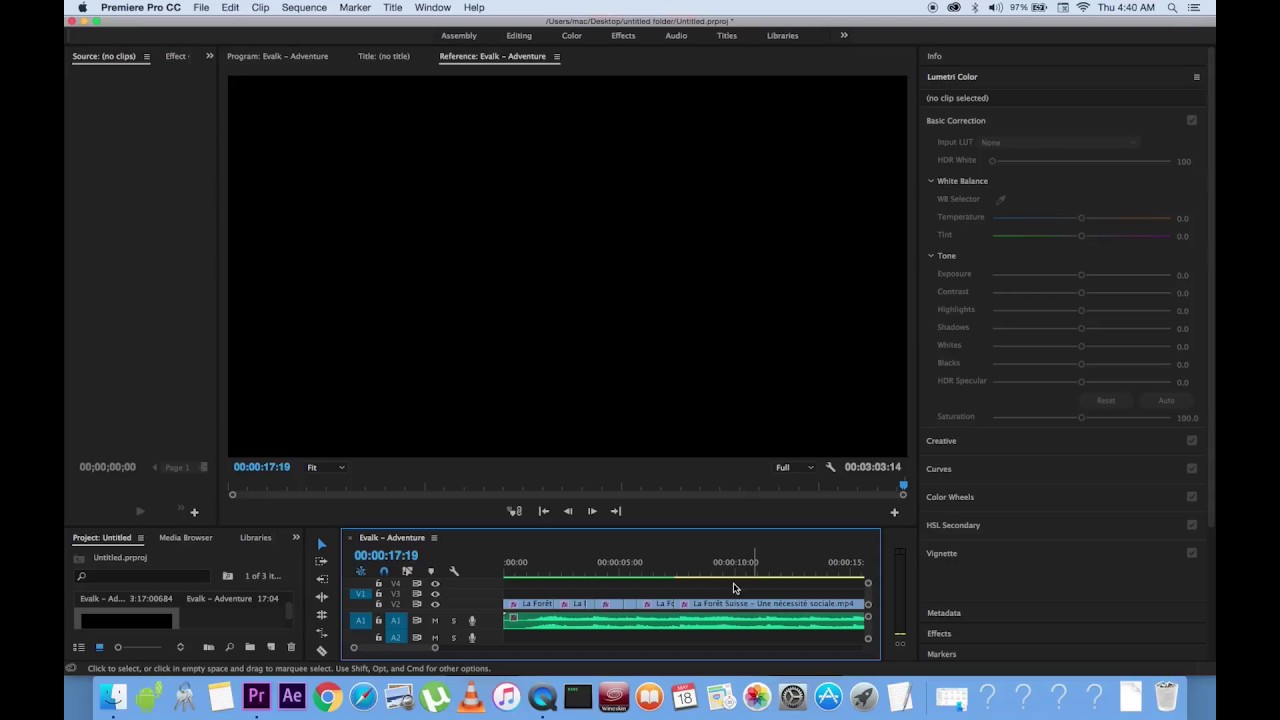Image resolution: width=1280 pixels, height=720 pixels.
Task: Toggle the Creative section checkbox
Action: click(x=1192, y=440)
